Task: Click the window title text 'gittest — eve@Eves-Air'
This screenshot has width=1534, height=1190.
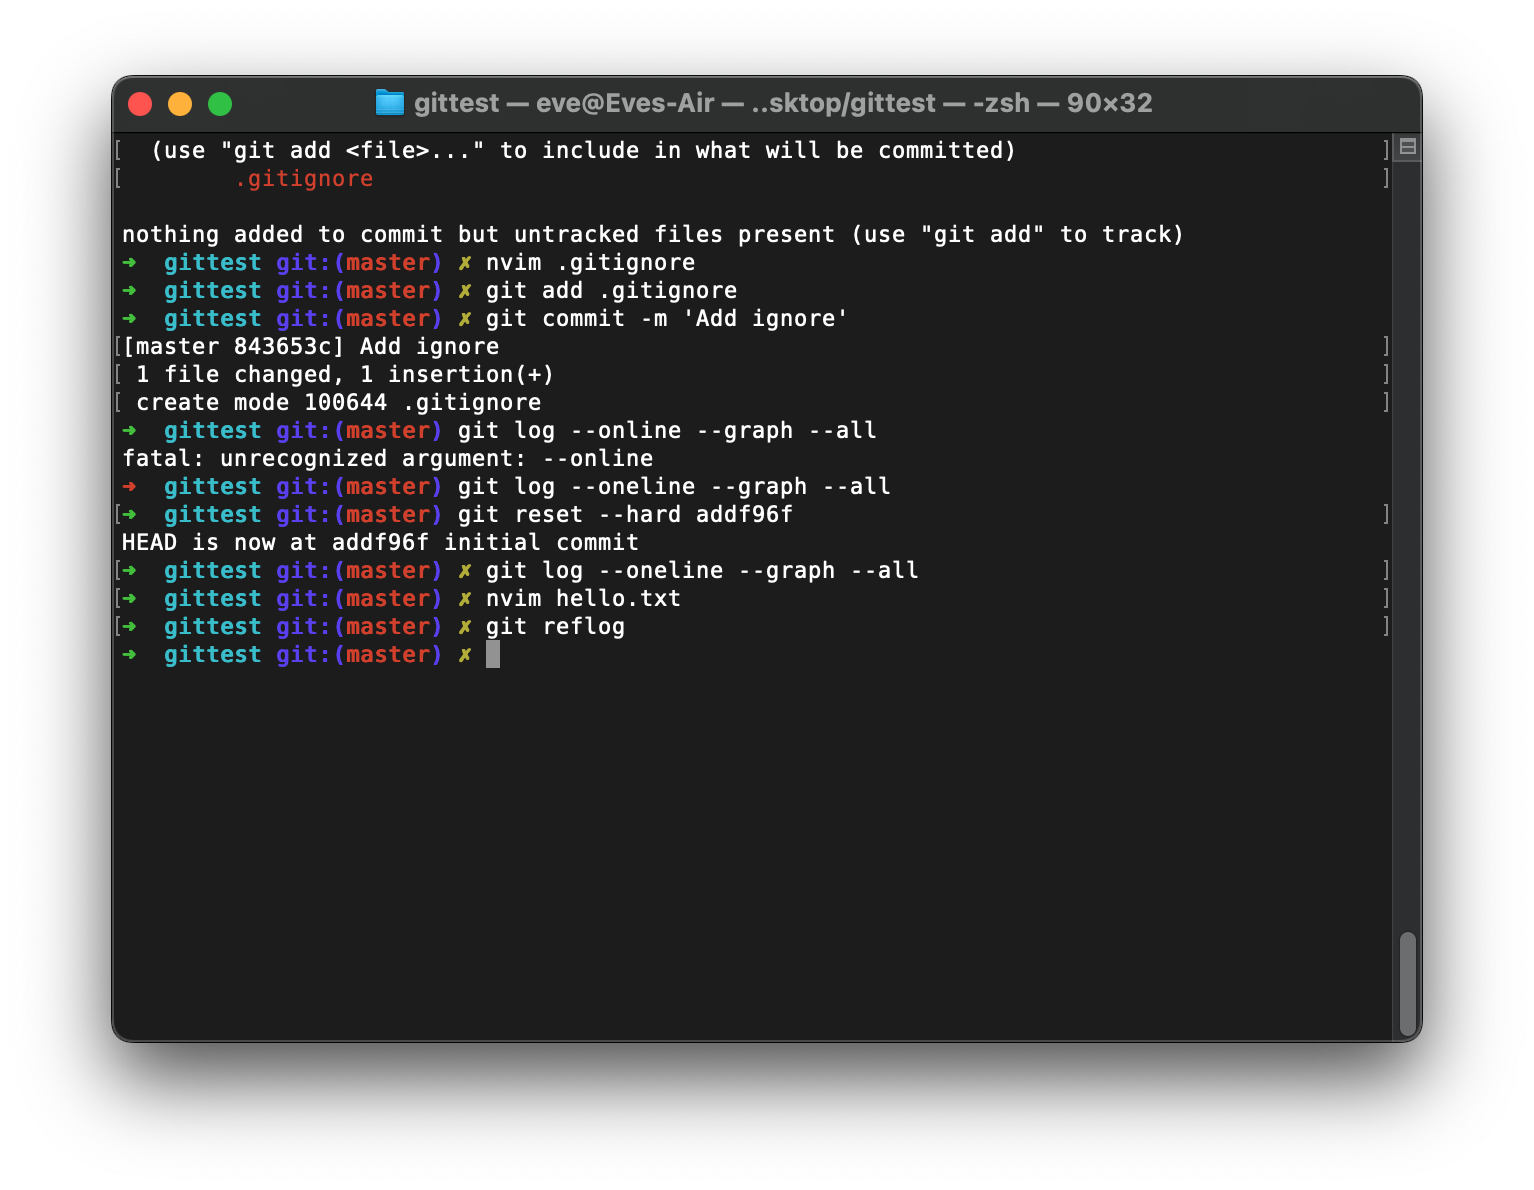Action: point(564,103)
